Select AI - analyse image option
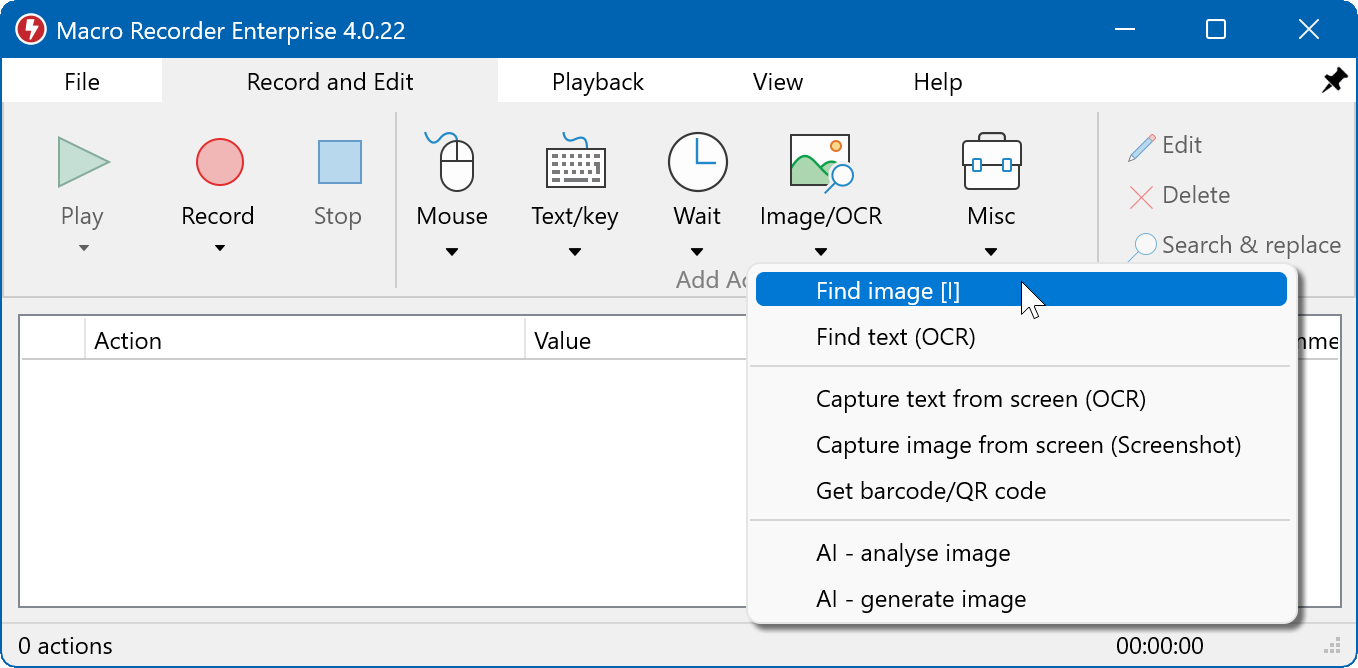This screenshot has height=668, width=1358. (912, 553)
